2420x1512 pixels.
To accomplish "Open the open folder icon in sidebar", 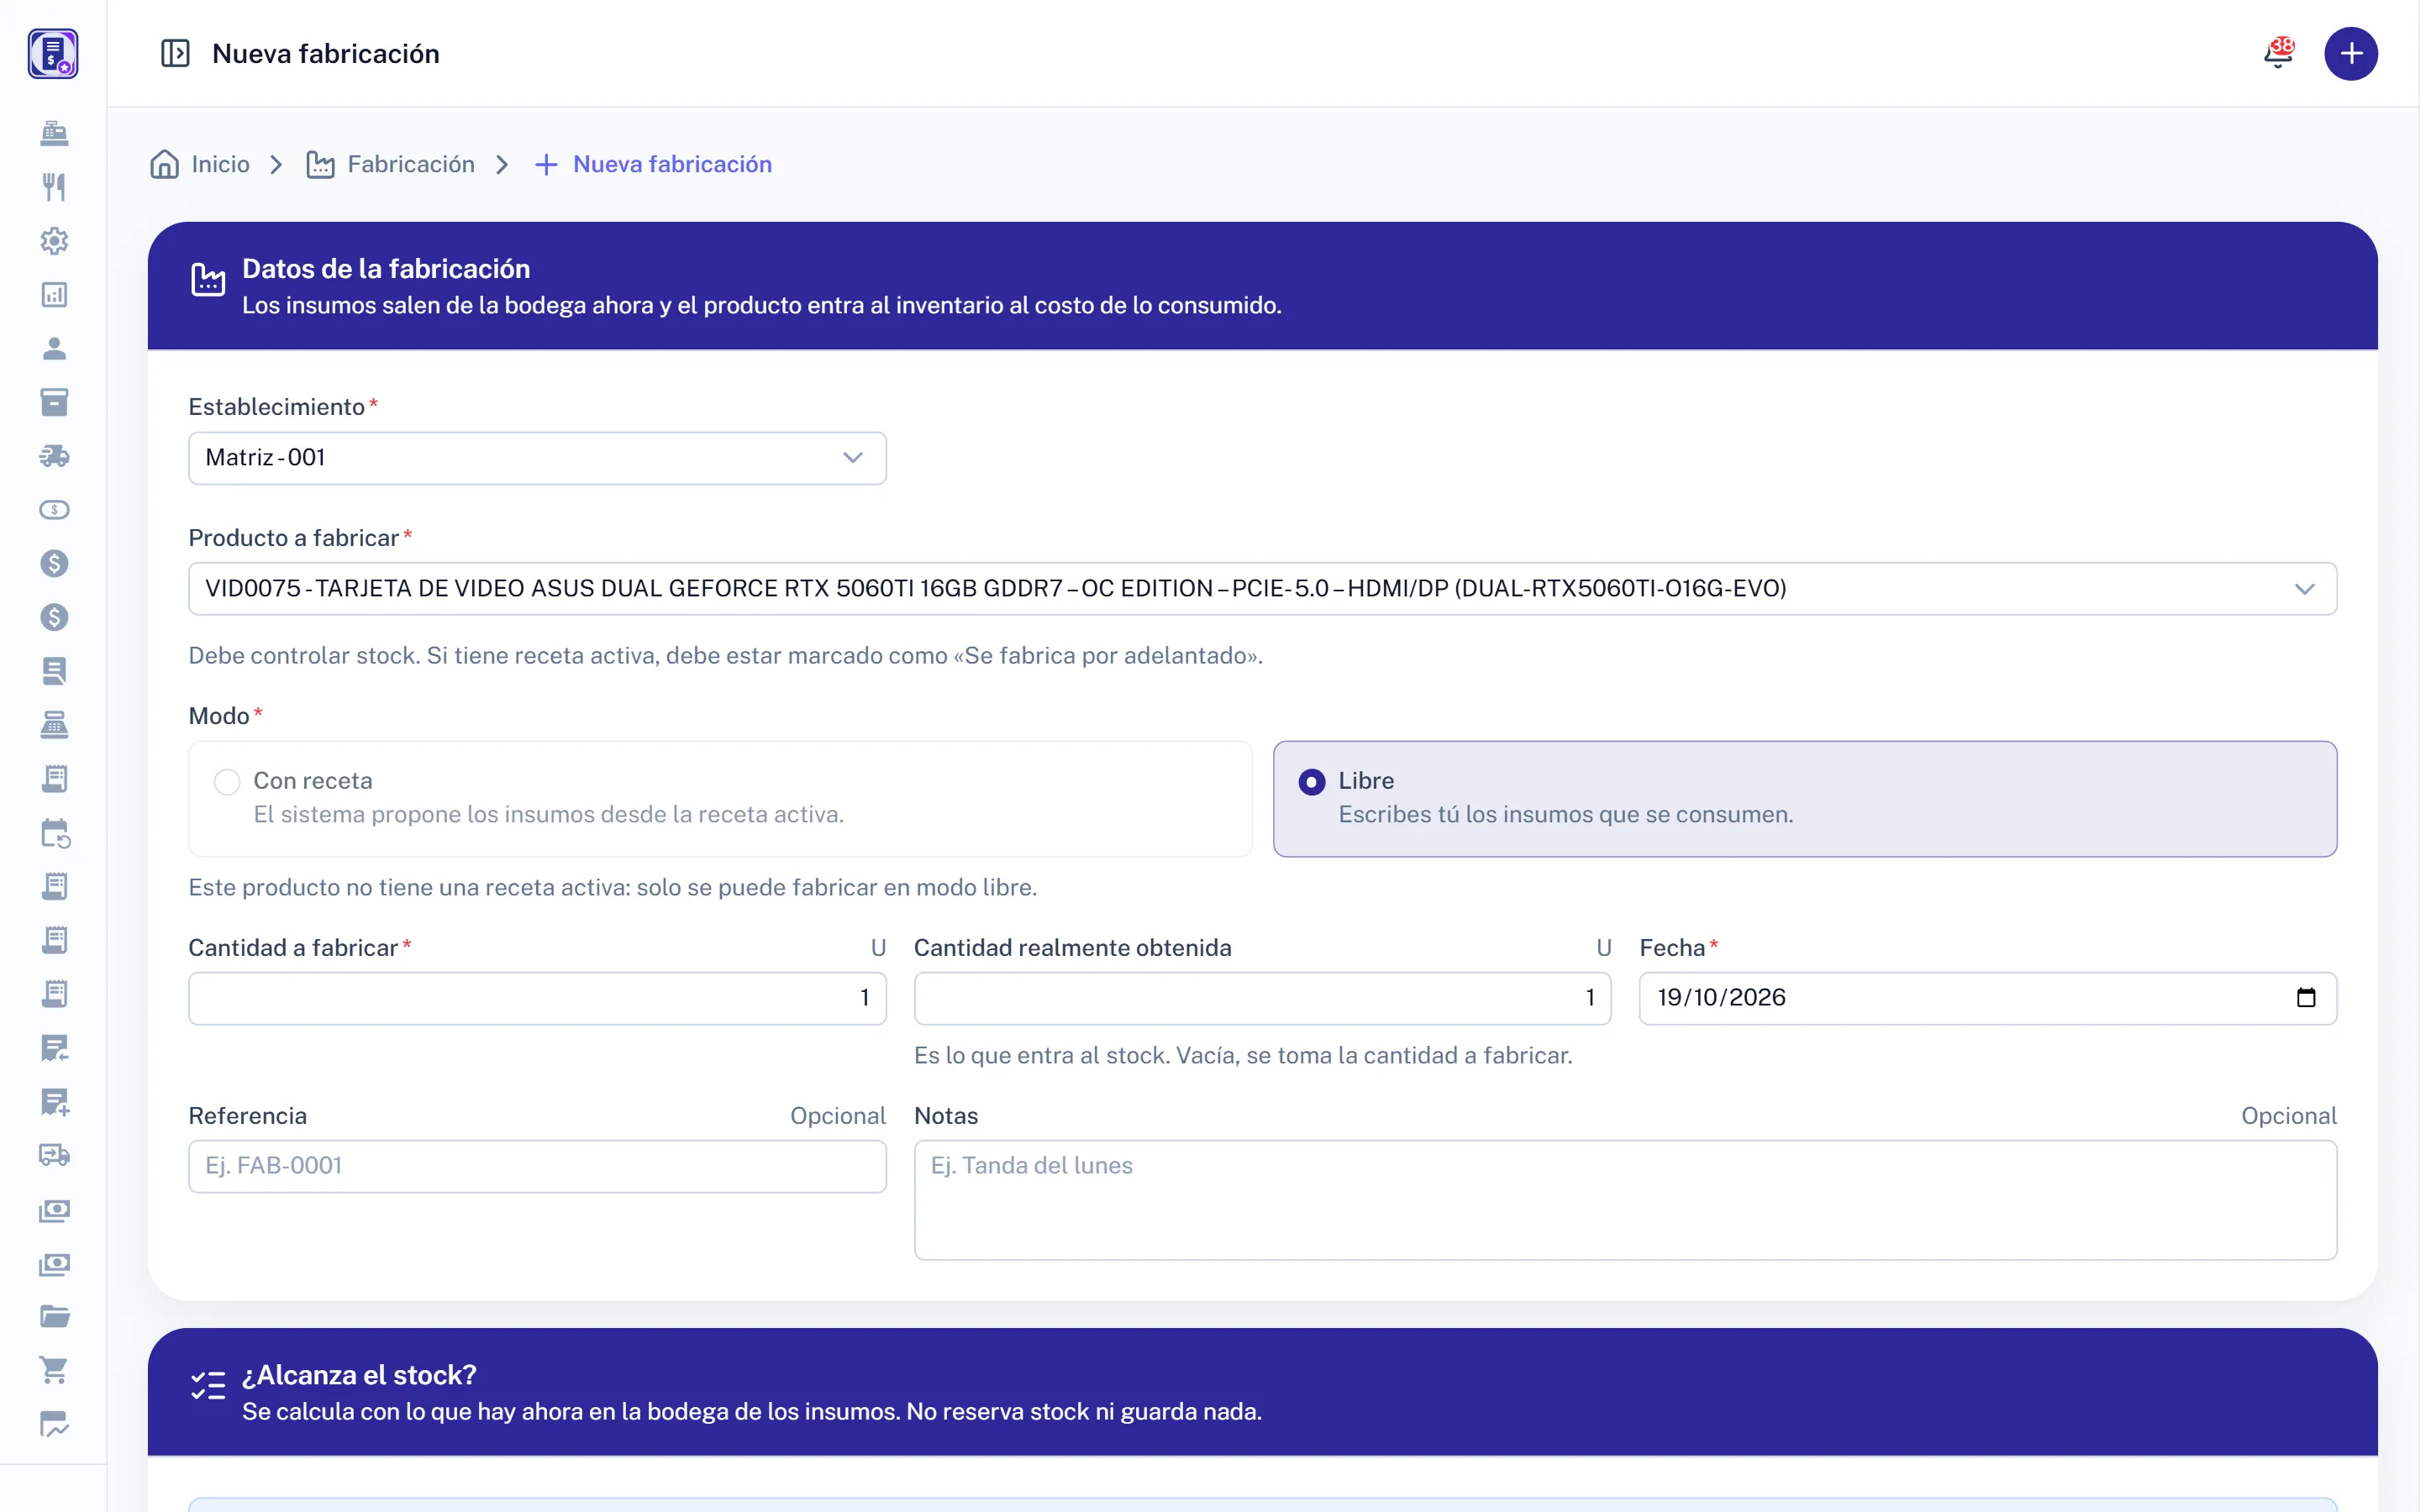I will 54,1317.
